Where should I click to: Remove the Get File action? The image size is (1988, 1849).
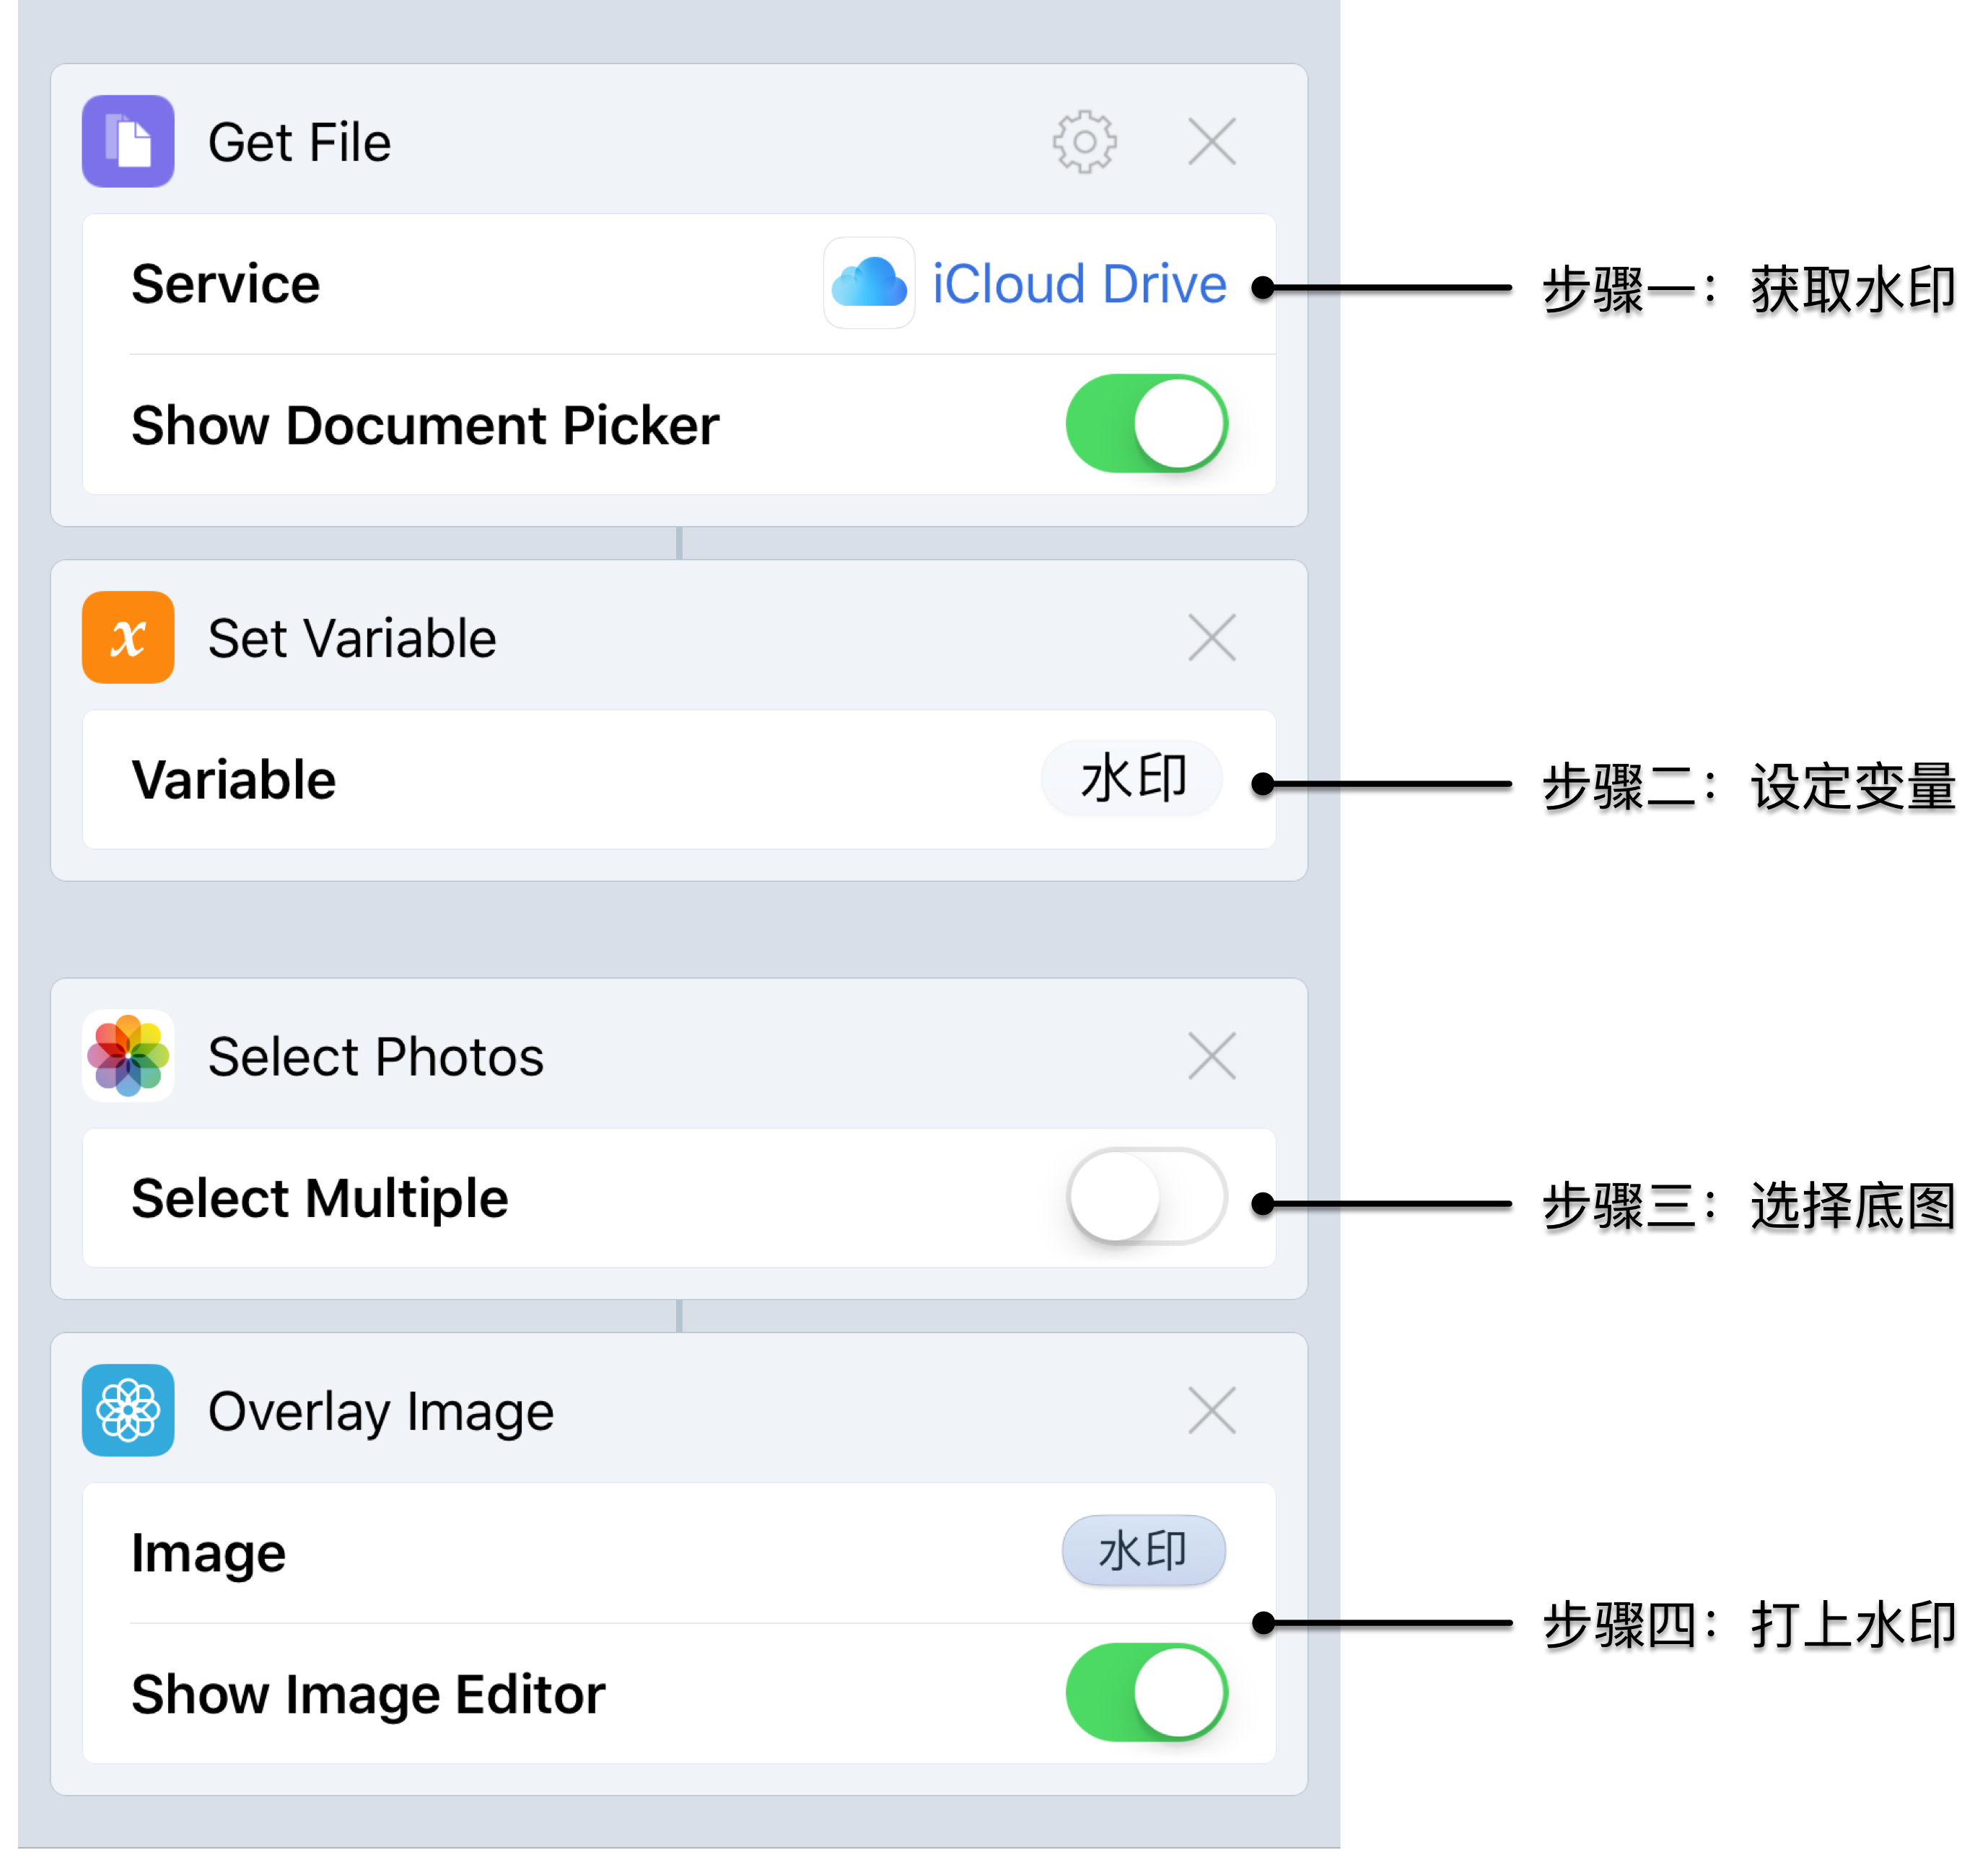[1211, 141]
